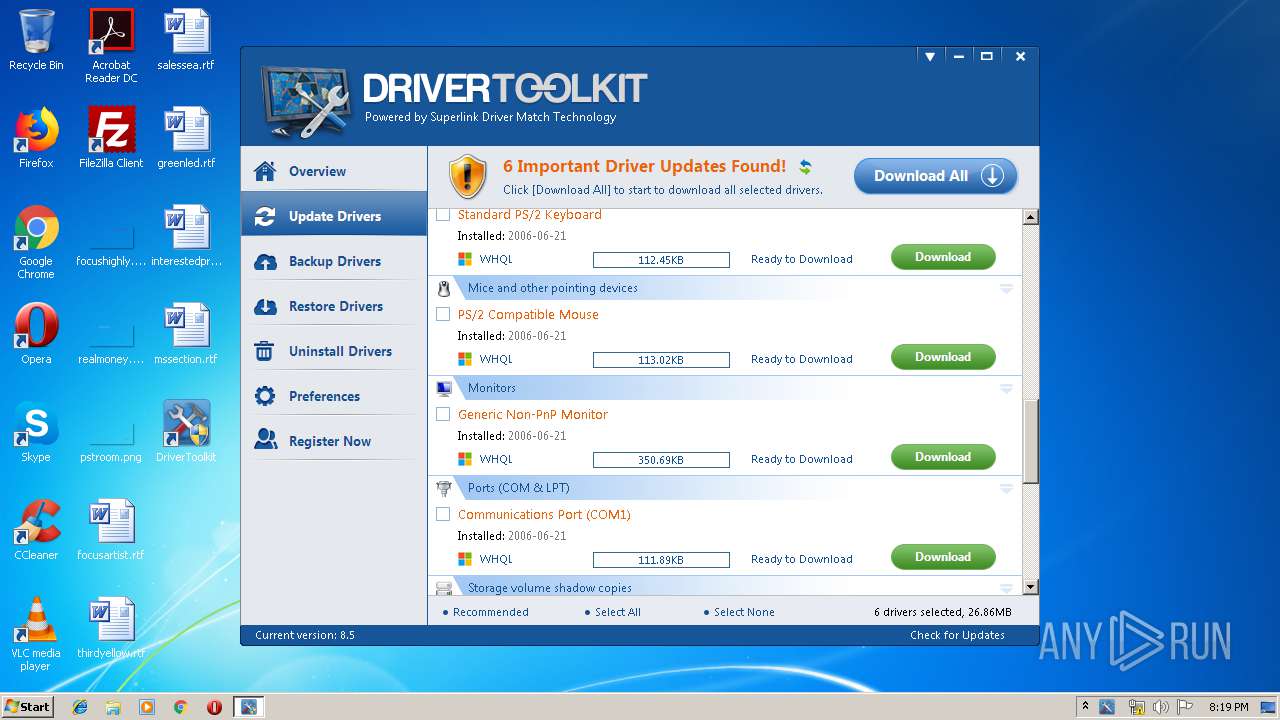
Task: Click the Ports (COM & LPT) category icon
Action: tap(444, 488)
